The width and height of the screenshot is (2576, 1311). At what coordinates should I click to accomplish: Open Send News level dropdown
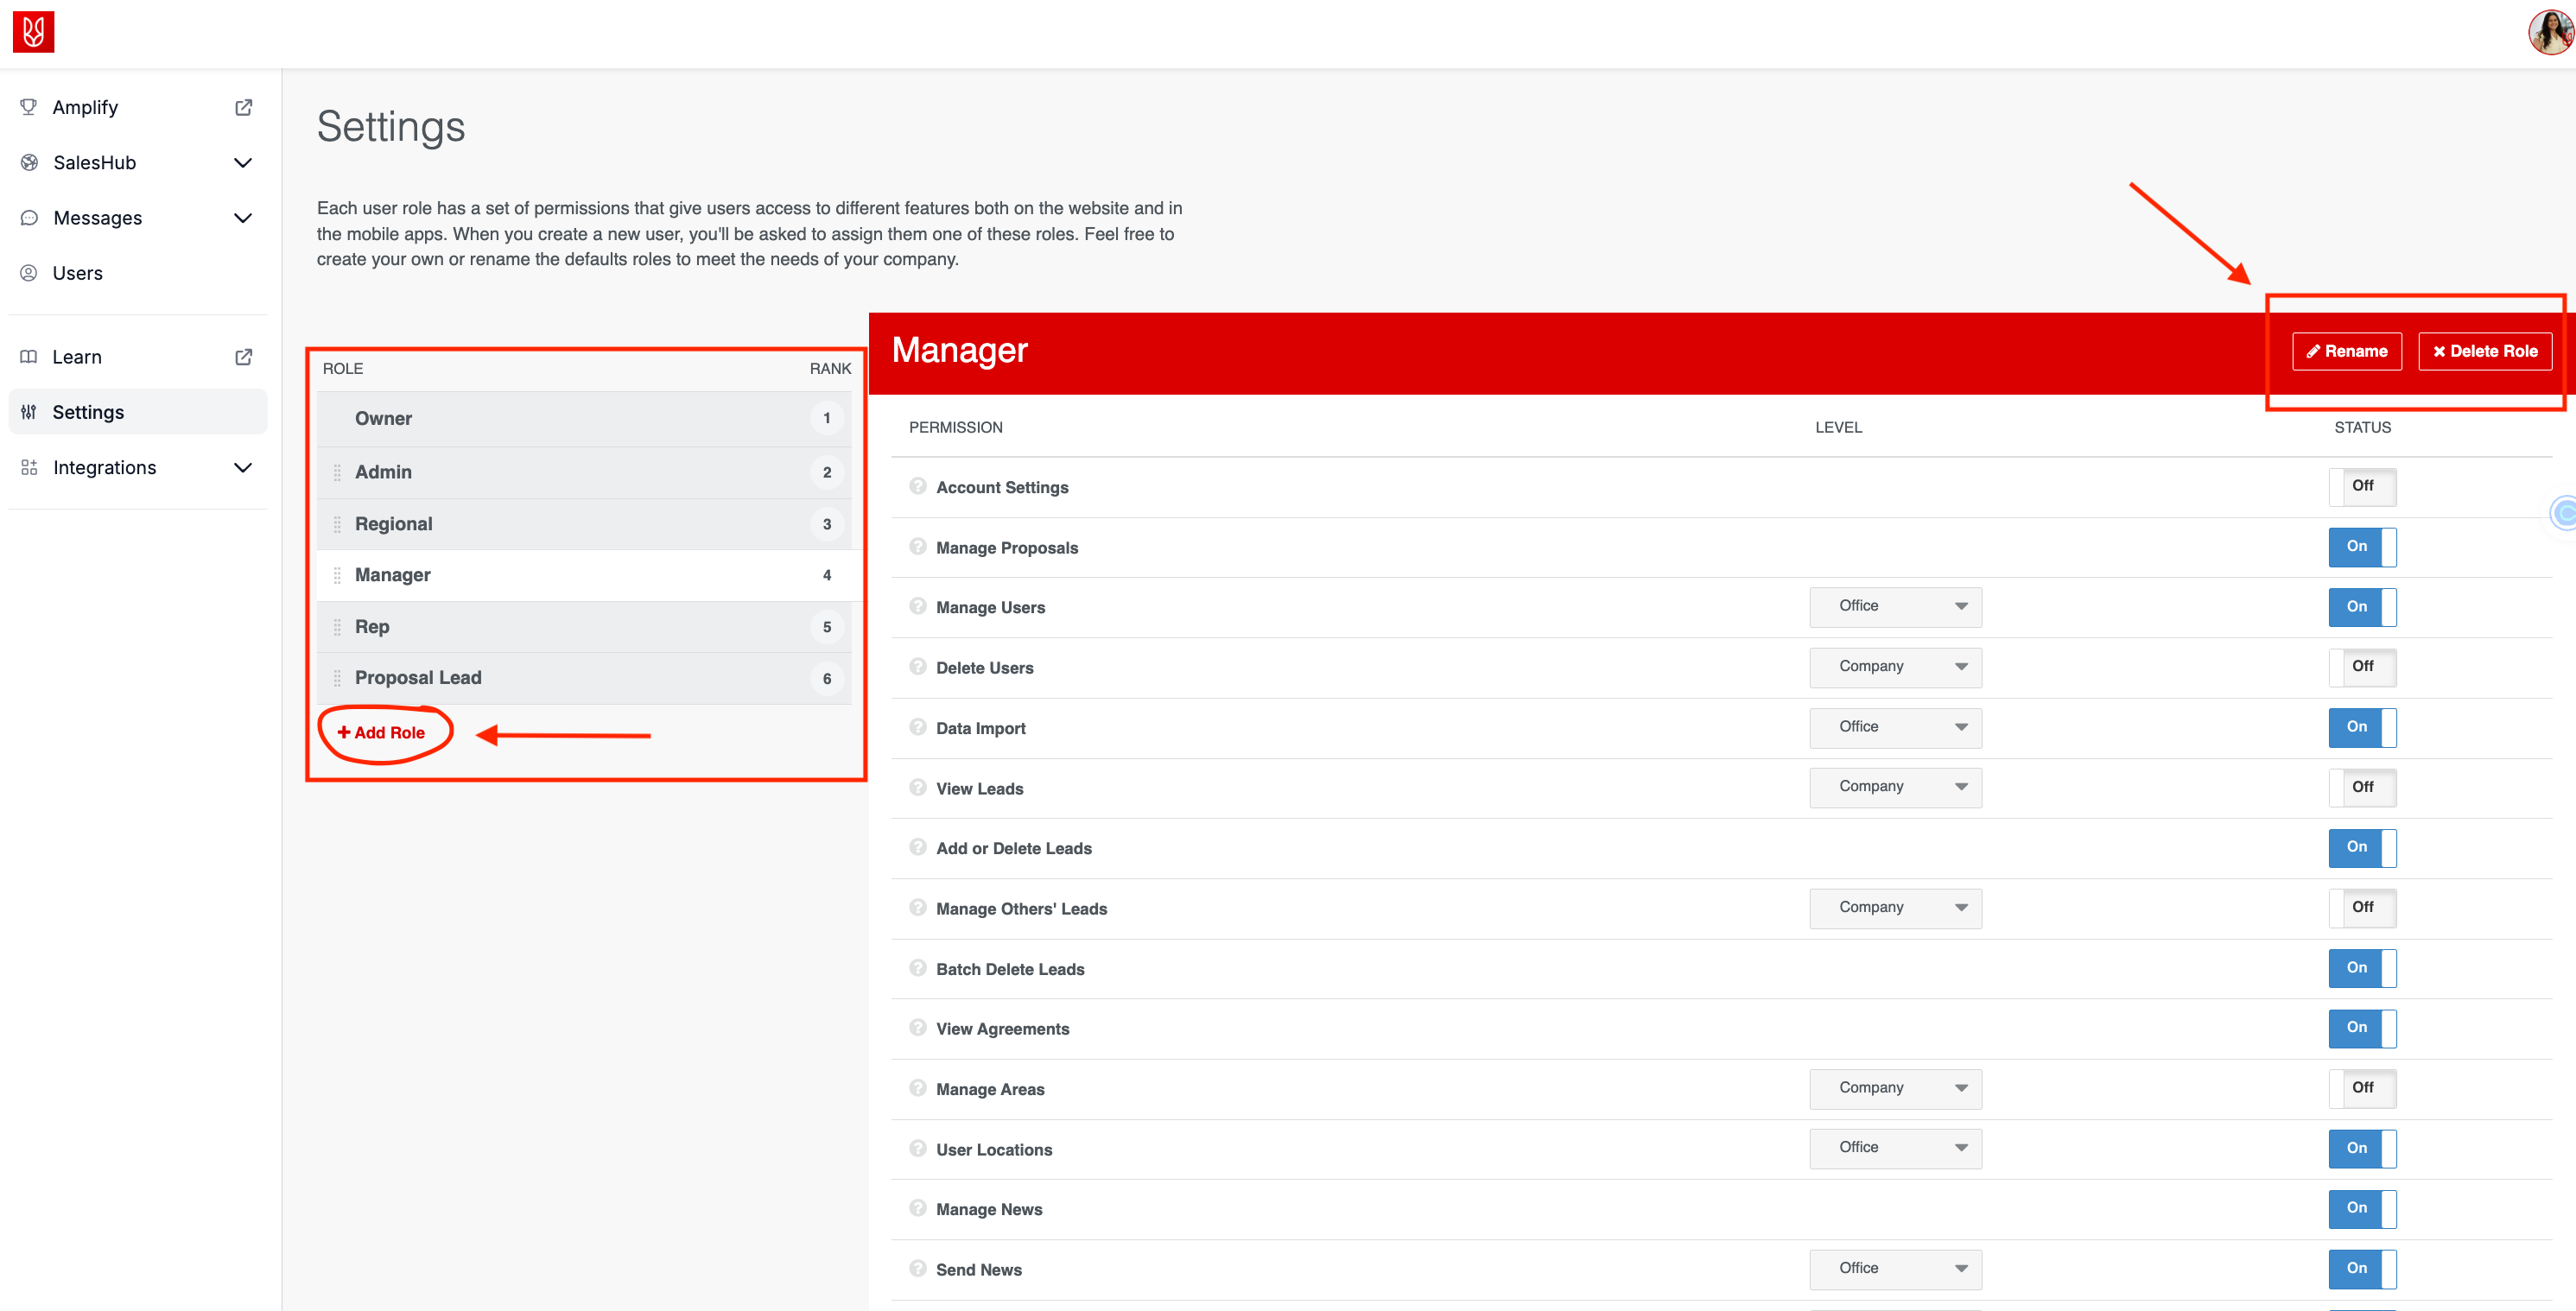point(1895,1269)
